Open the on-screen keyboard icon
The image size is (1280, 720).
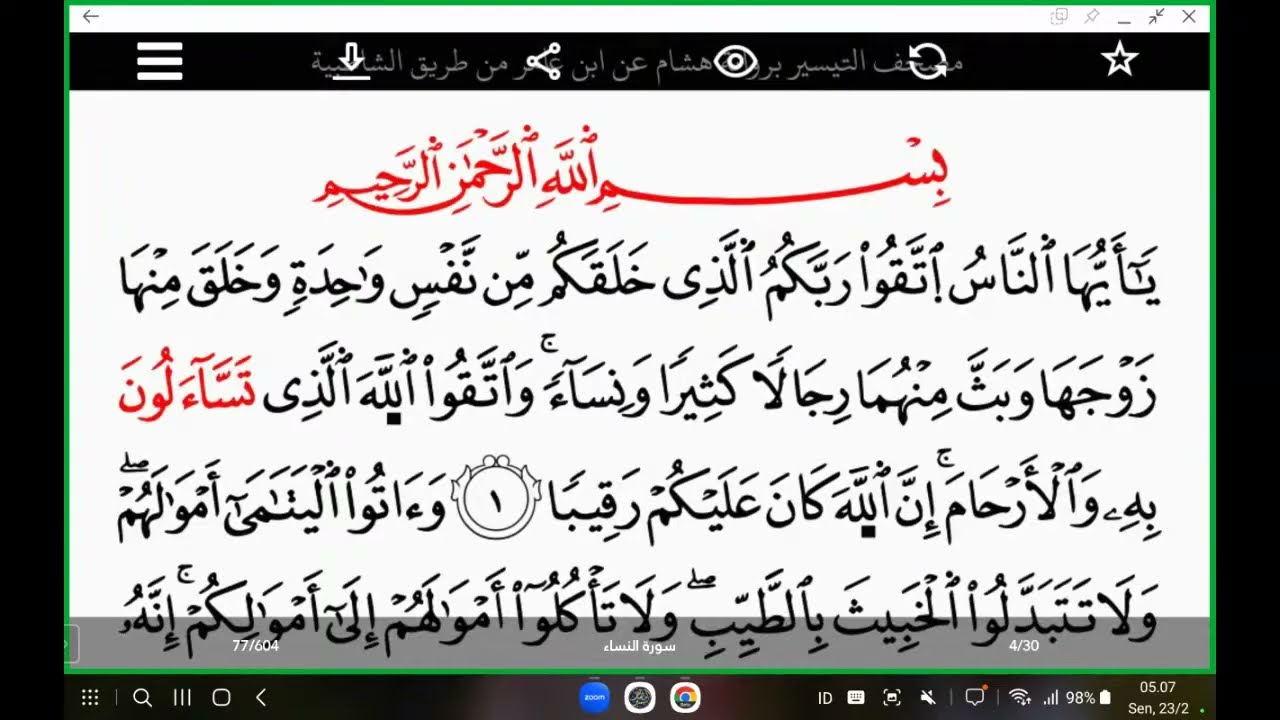coord(857,698)
